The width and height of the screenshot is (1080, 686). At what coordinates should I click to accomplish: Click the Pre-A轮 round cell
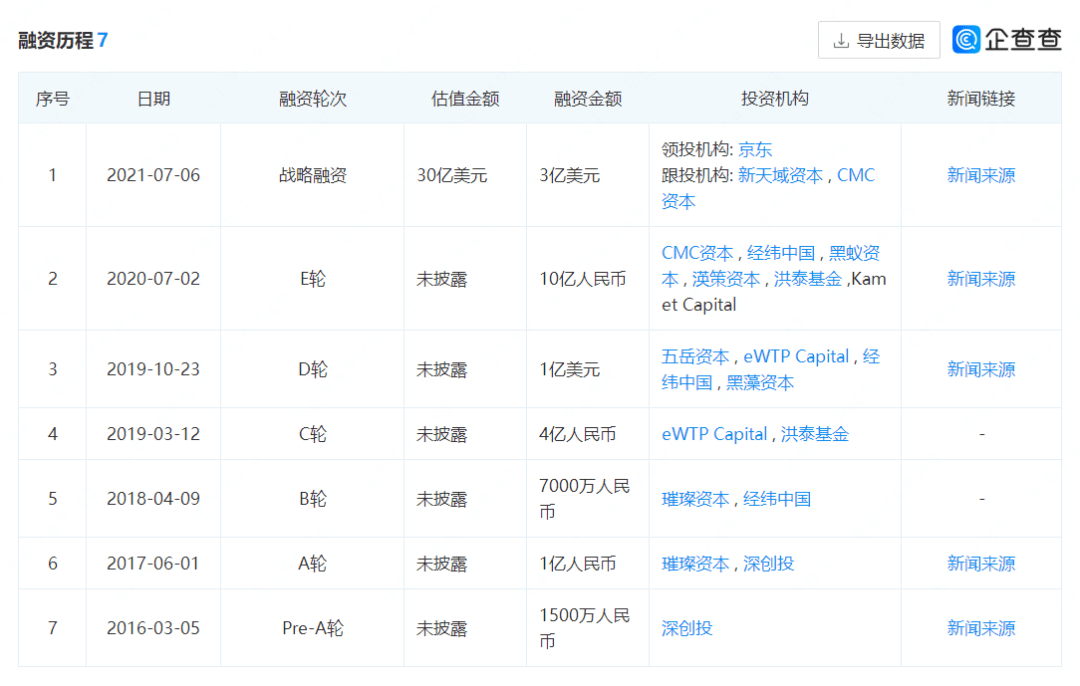click(313, 628)
